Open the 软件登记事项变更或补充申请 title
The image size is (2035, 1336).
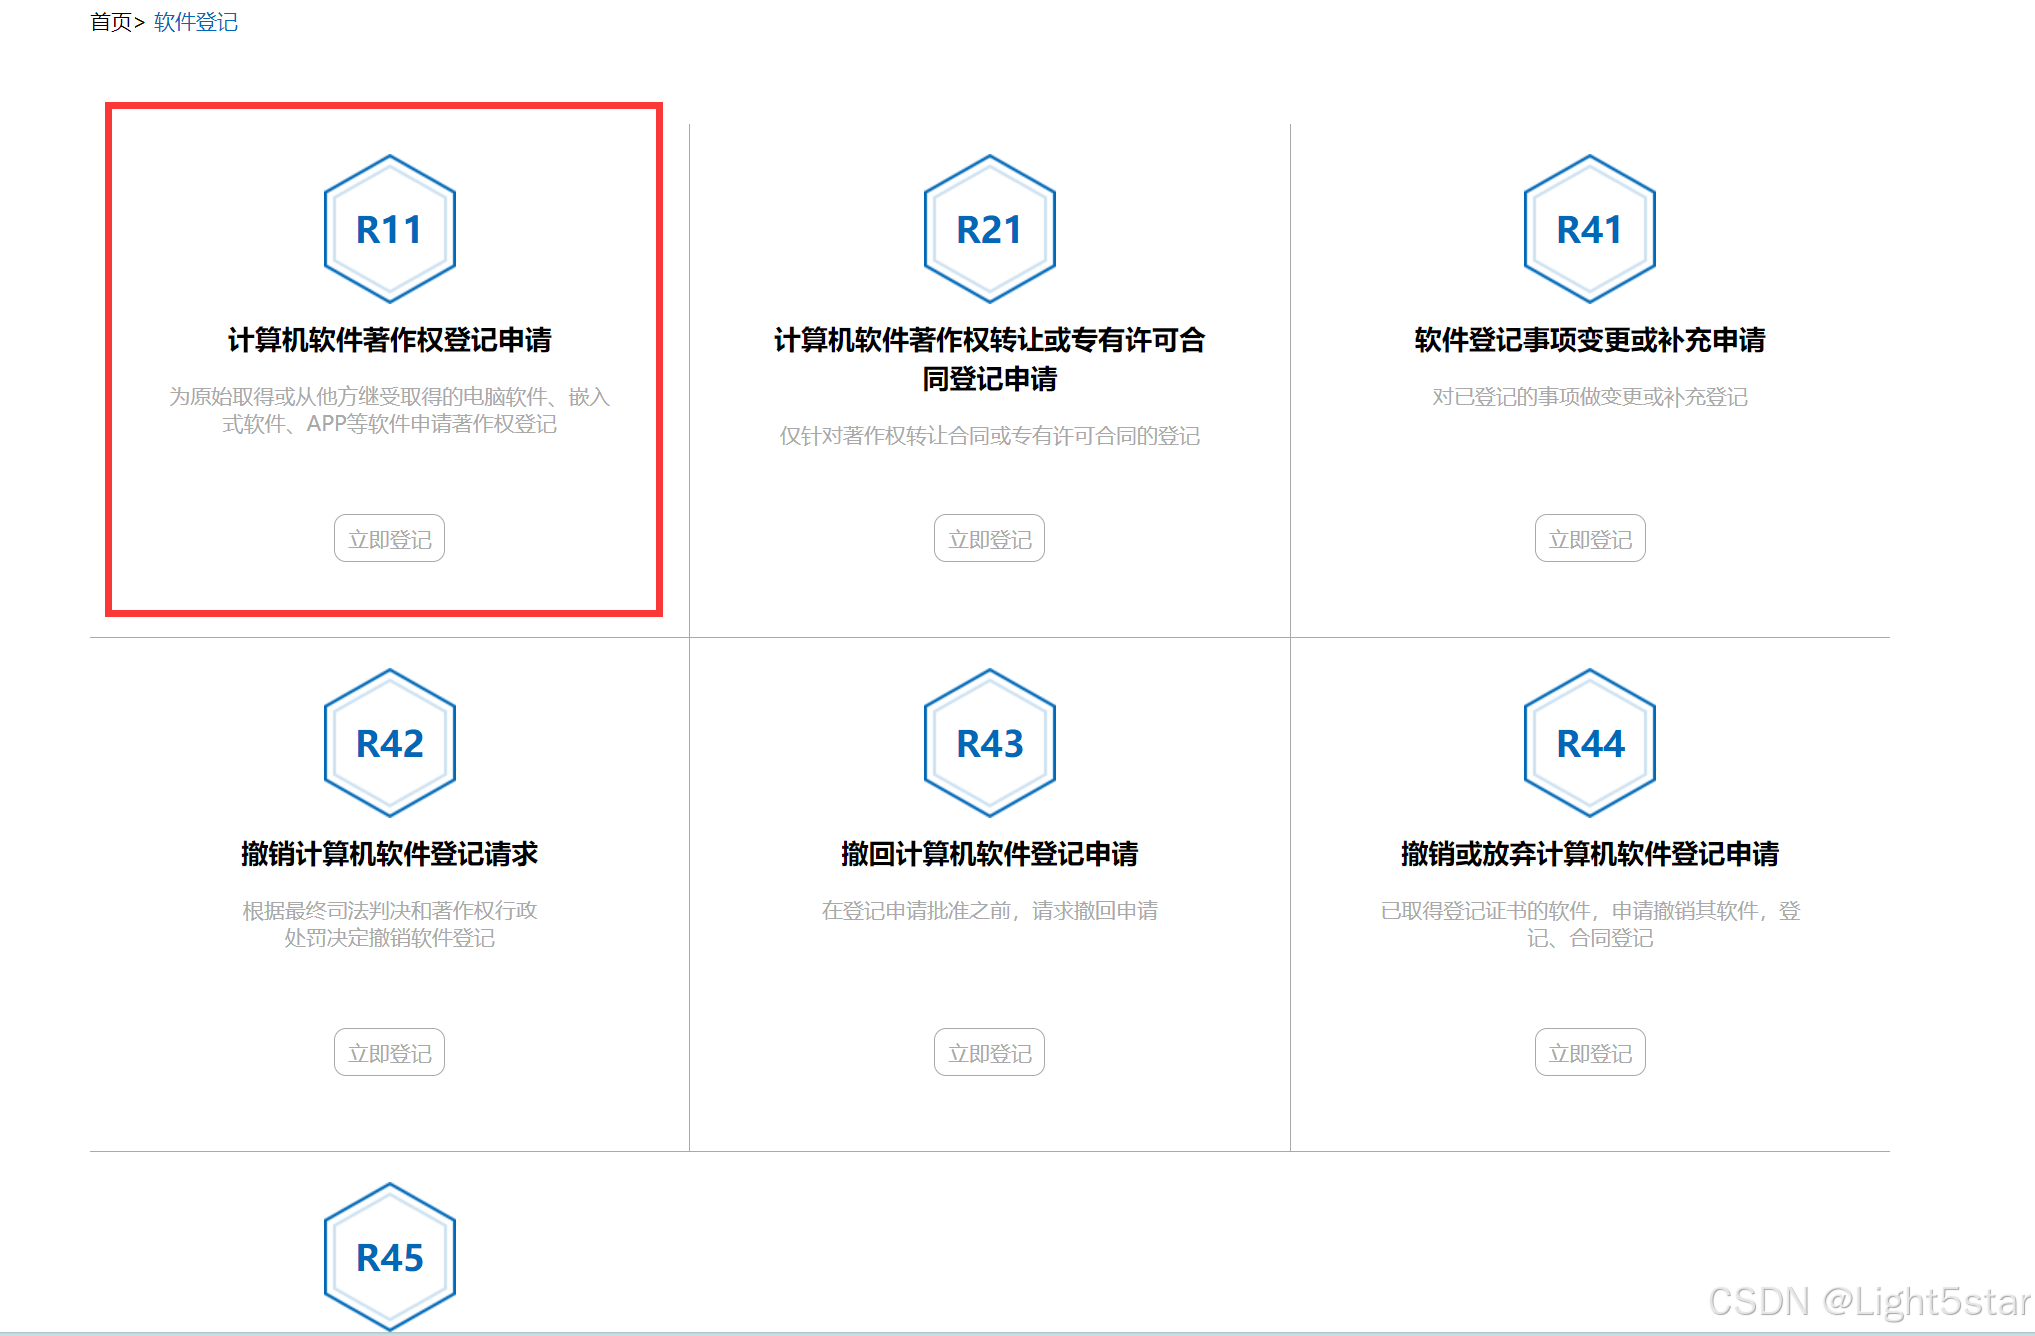[x=1589, y=340]
